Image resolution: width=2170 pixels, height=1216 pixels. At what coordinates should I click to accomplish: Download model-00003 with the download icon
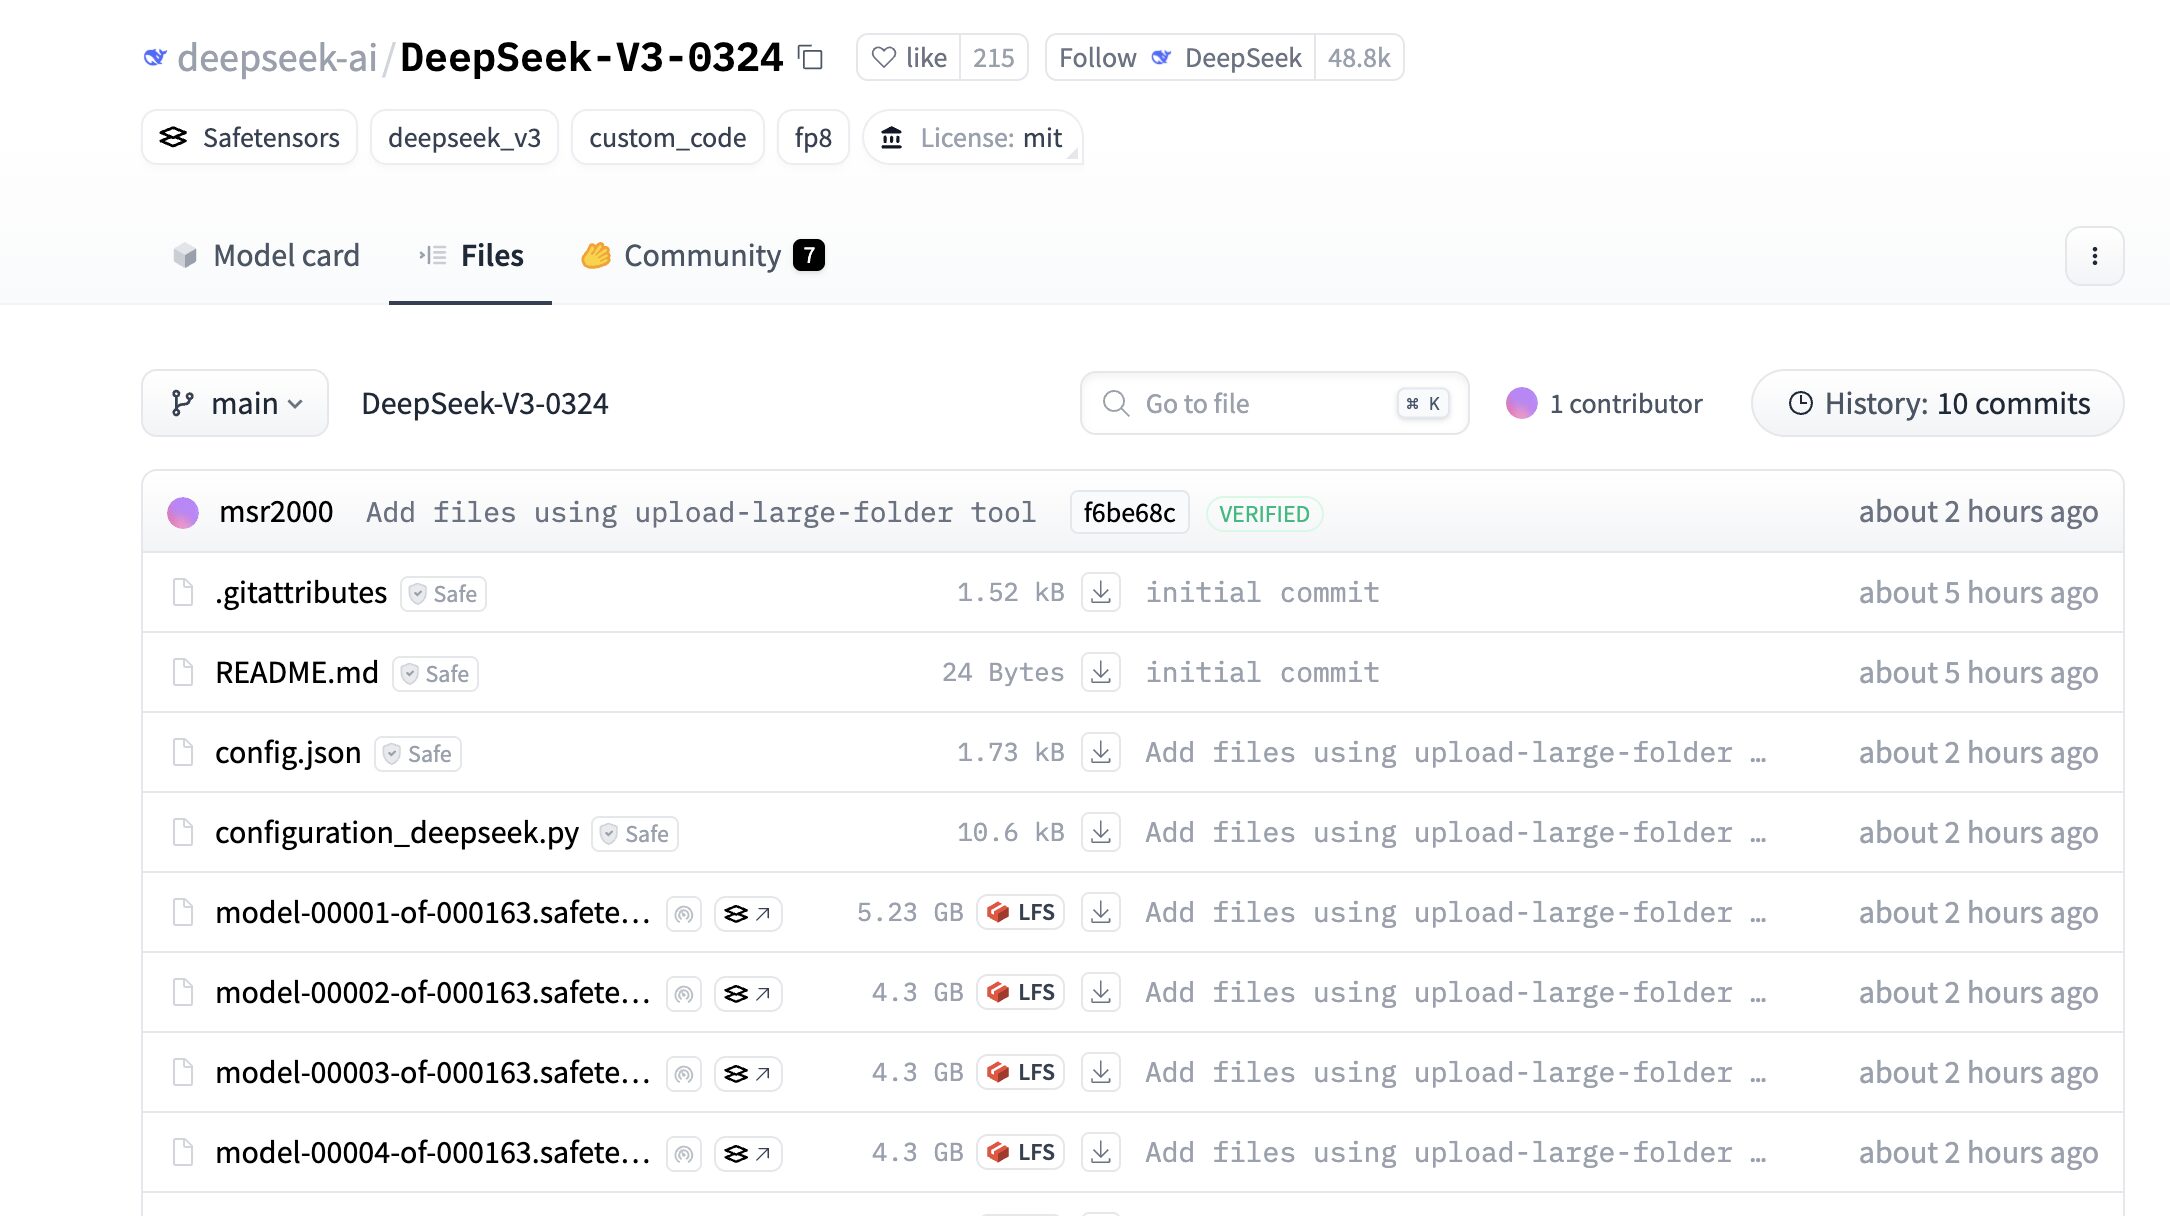1100,1072
